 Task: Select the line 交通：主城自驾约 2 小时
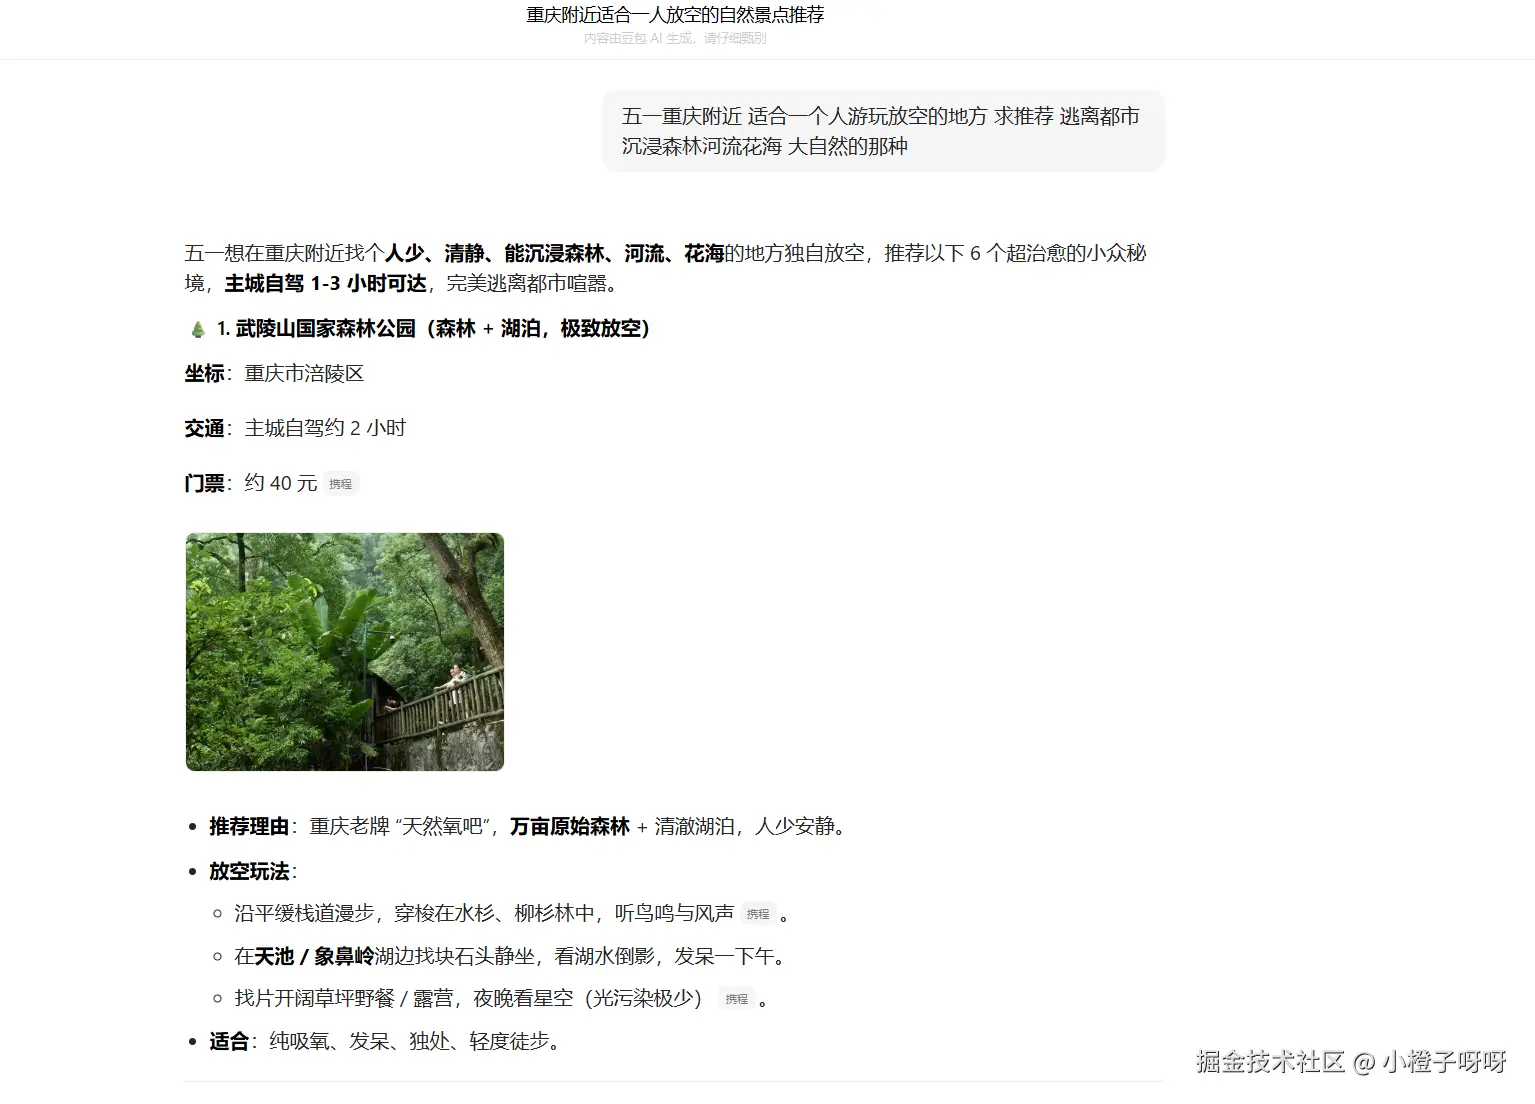point(295,429)
